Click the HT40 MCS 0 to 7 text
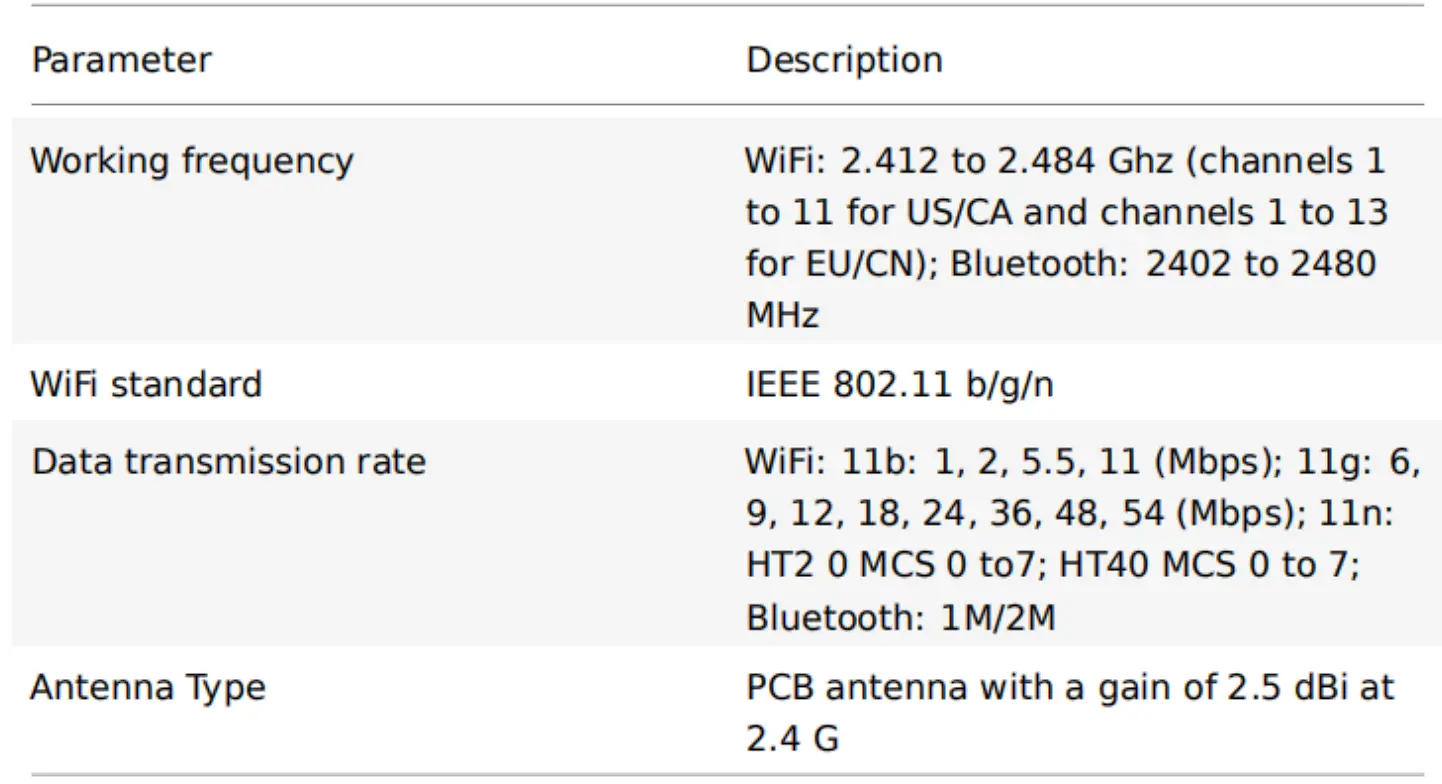Screen dimensions: 1442x784 pos(1210,566)
